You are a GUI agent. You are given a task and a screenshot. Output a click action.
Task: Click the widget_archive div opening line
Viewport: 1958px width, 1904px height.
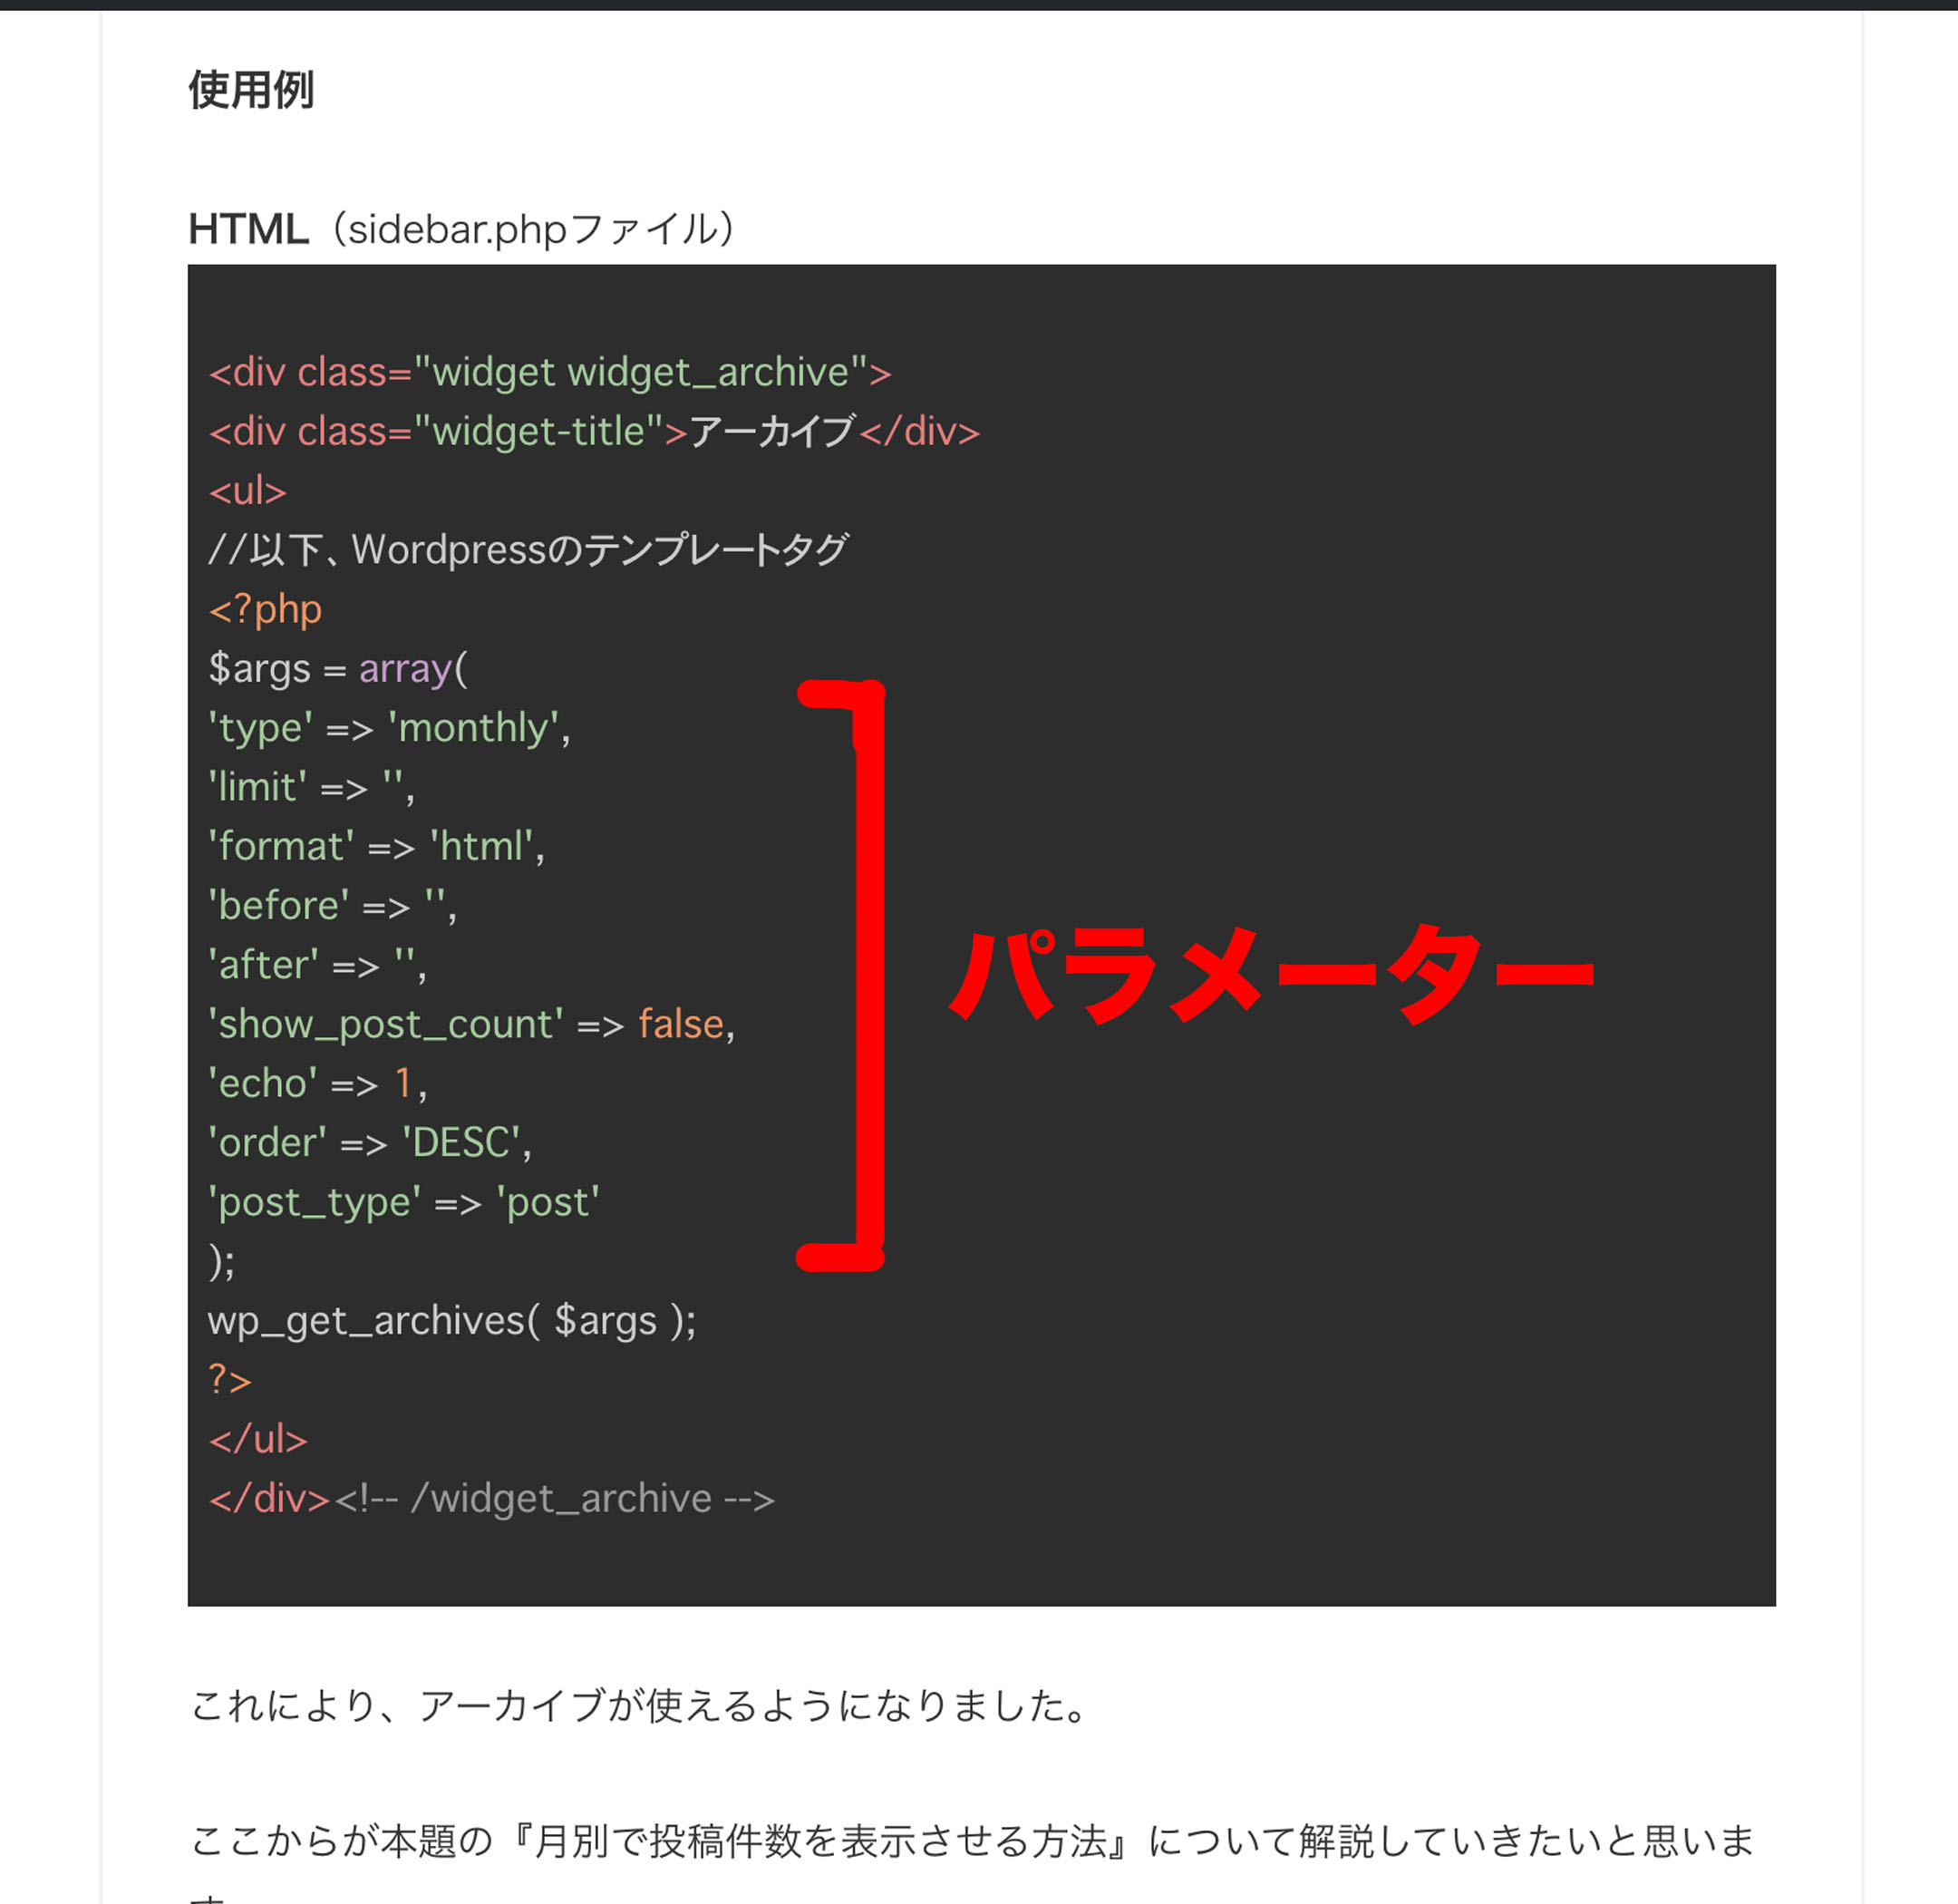tap(549, 372)
